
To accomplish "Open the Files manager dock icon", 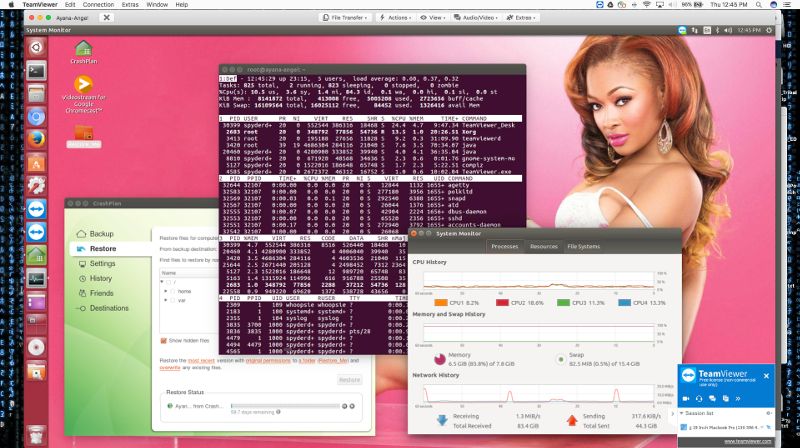I will tap(36, 94).
